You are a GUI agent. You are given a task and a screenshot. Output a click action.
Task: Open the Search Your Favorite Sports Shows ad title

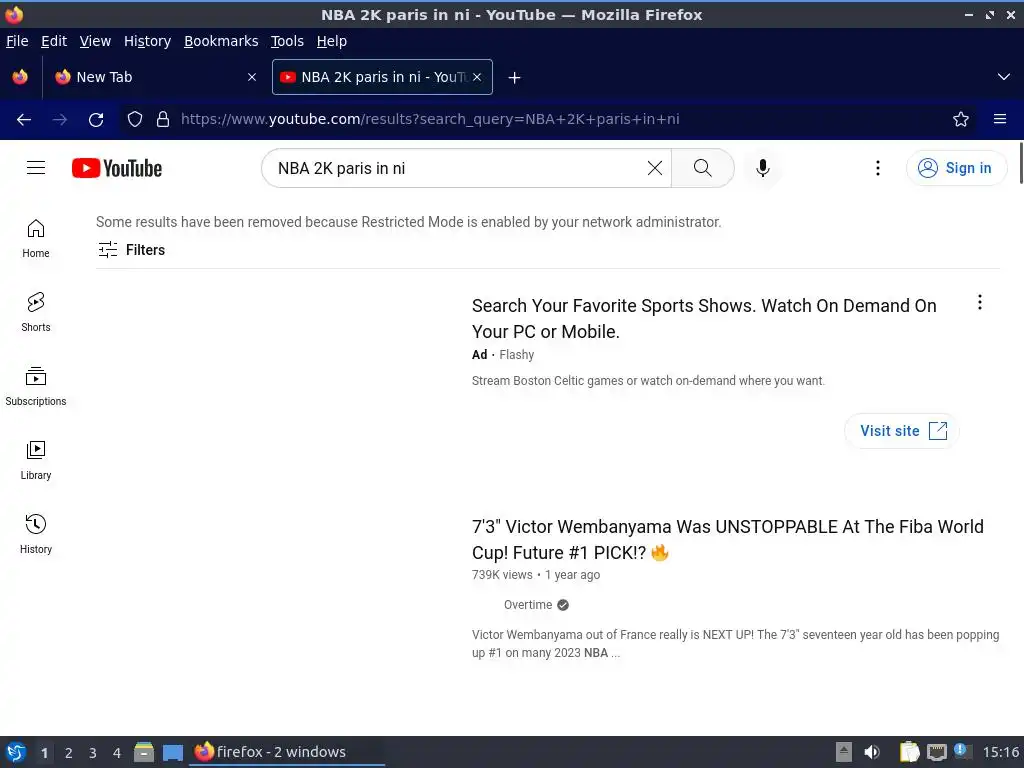tap(704, 319)
